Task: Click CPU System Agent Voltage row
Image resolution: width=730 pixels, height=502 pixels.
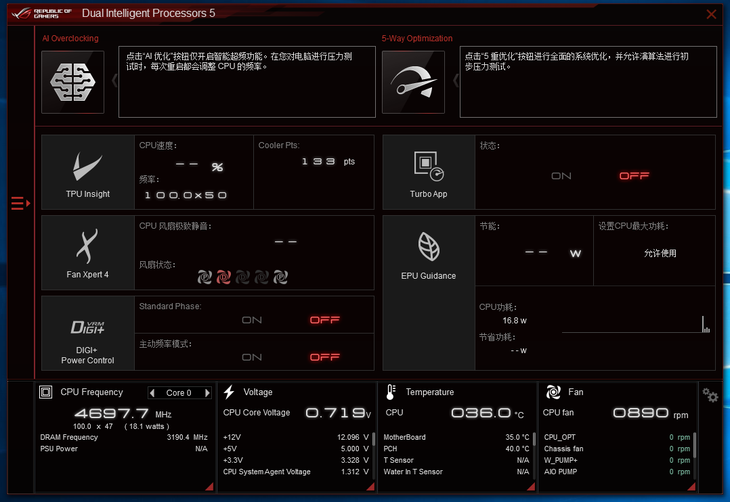Action: tap(296, 472)
